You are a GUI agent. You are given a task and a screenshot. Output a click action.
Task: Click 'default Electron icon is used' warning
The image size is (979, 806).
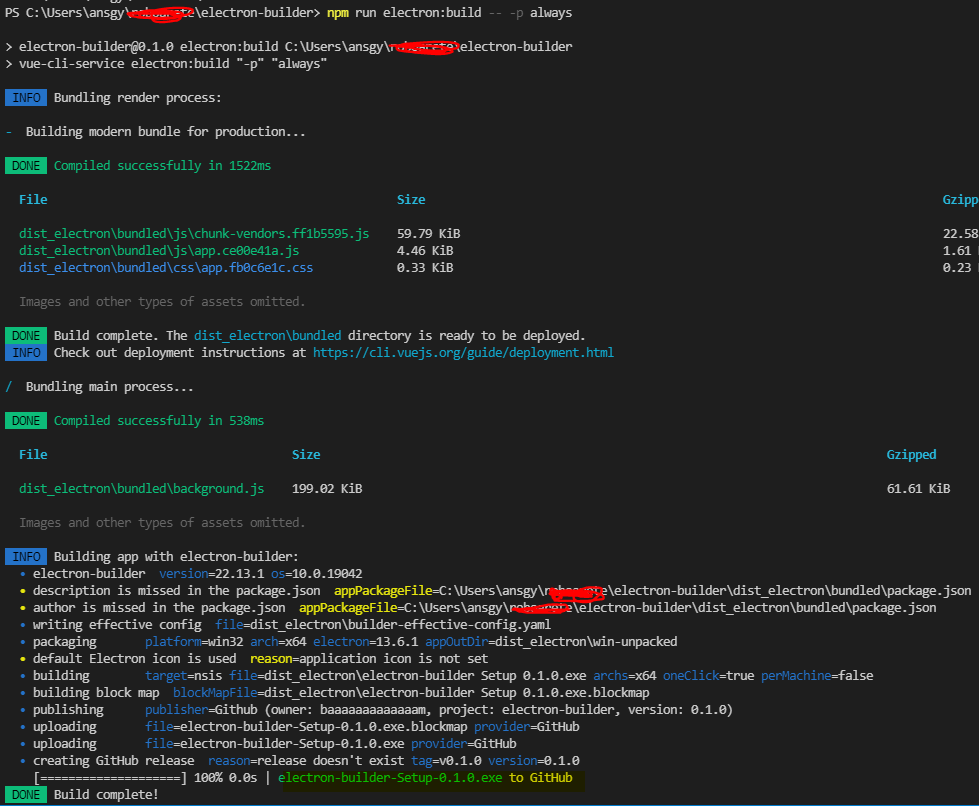pos(135,659)
